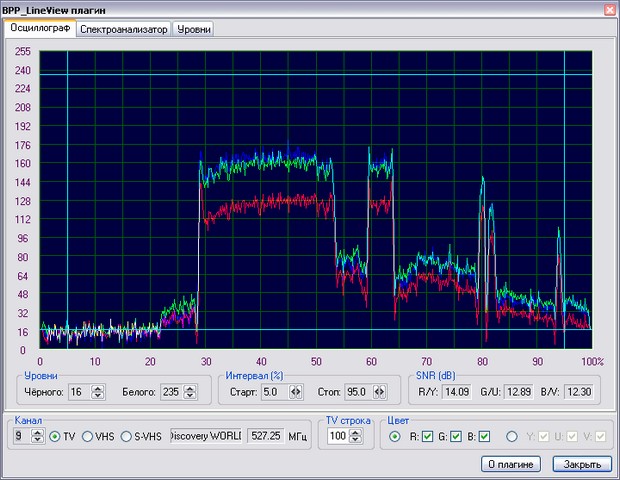Increase the TV строка line number
Screen dimensions: 620x480
[355, 433]
